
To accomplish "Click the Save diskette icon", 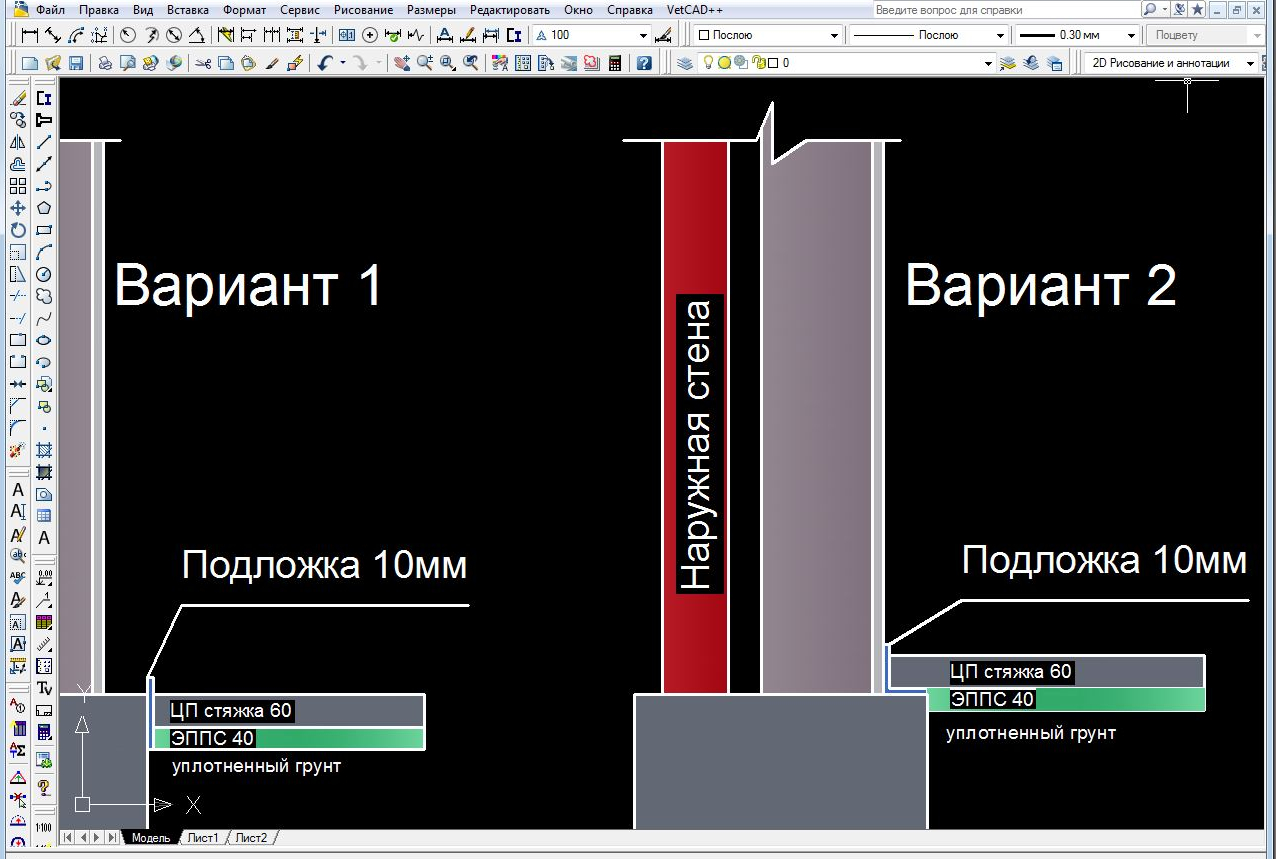I will 74,63.
